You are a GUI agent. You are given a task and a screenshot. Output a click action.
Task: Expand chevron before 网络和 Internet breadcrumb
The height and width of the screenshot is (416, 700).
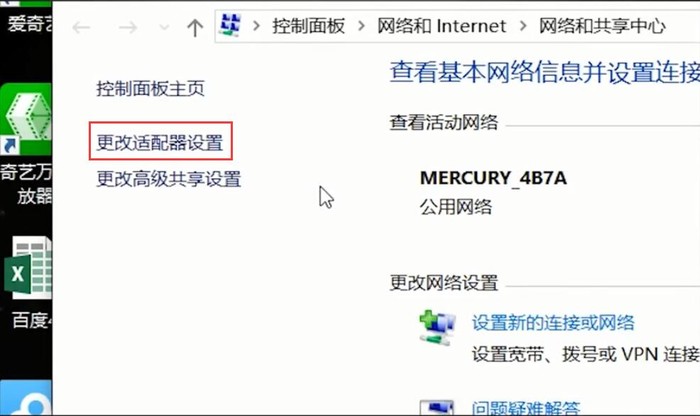361,26
